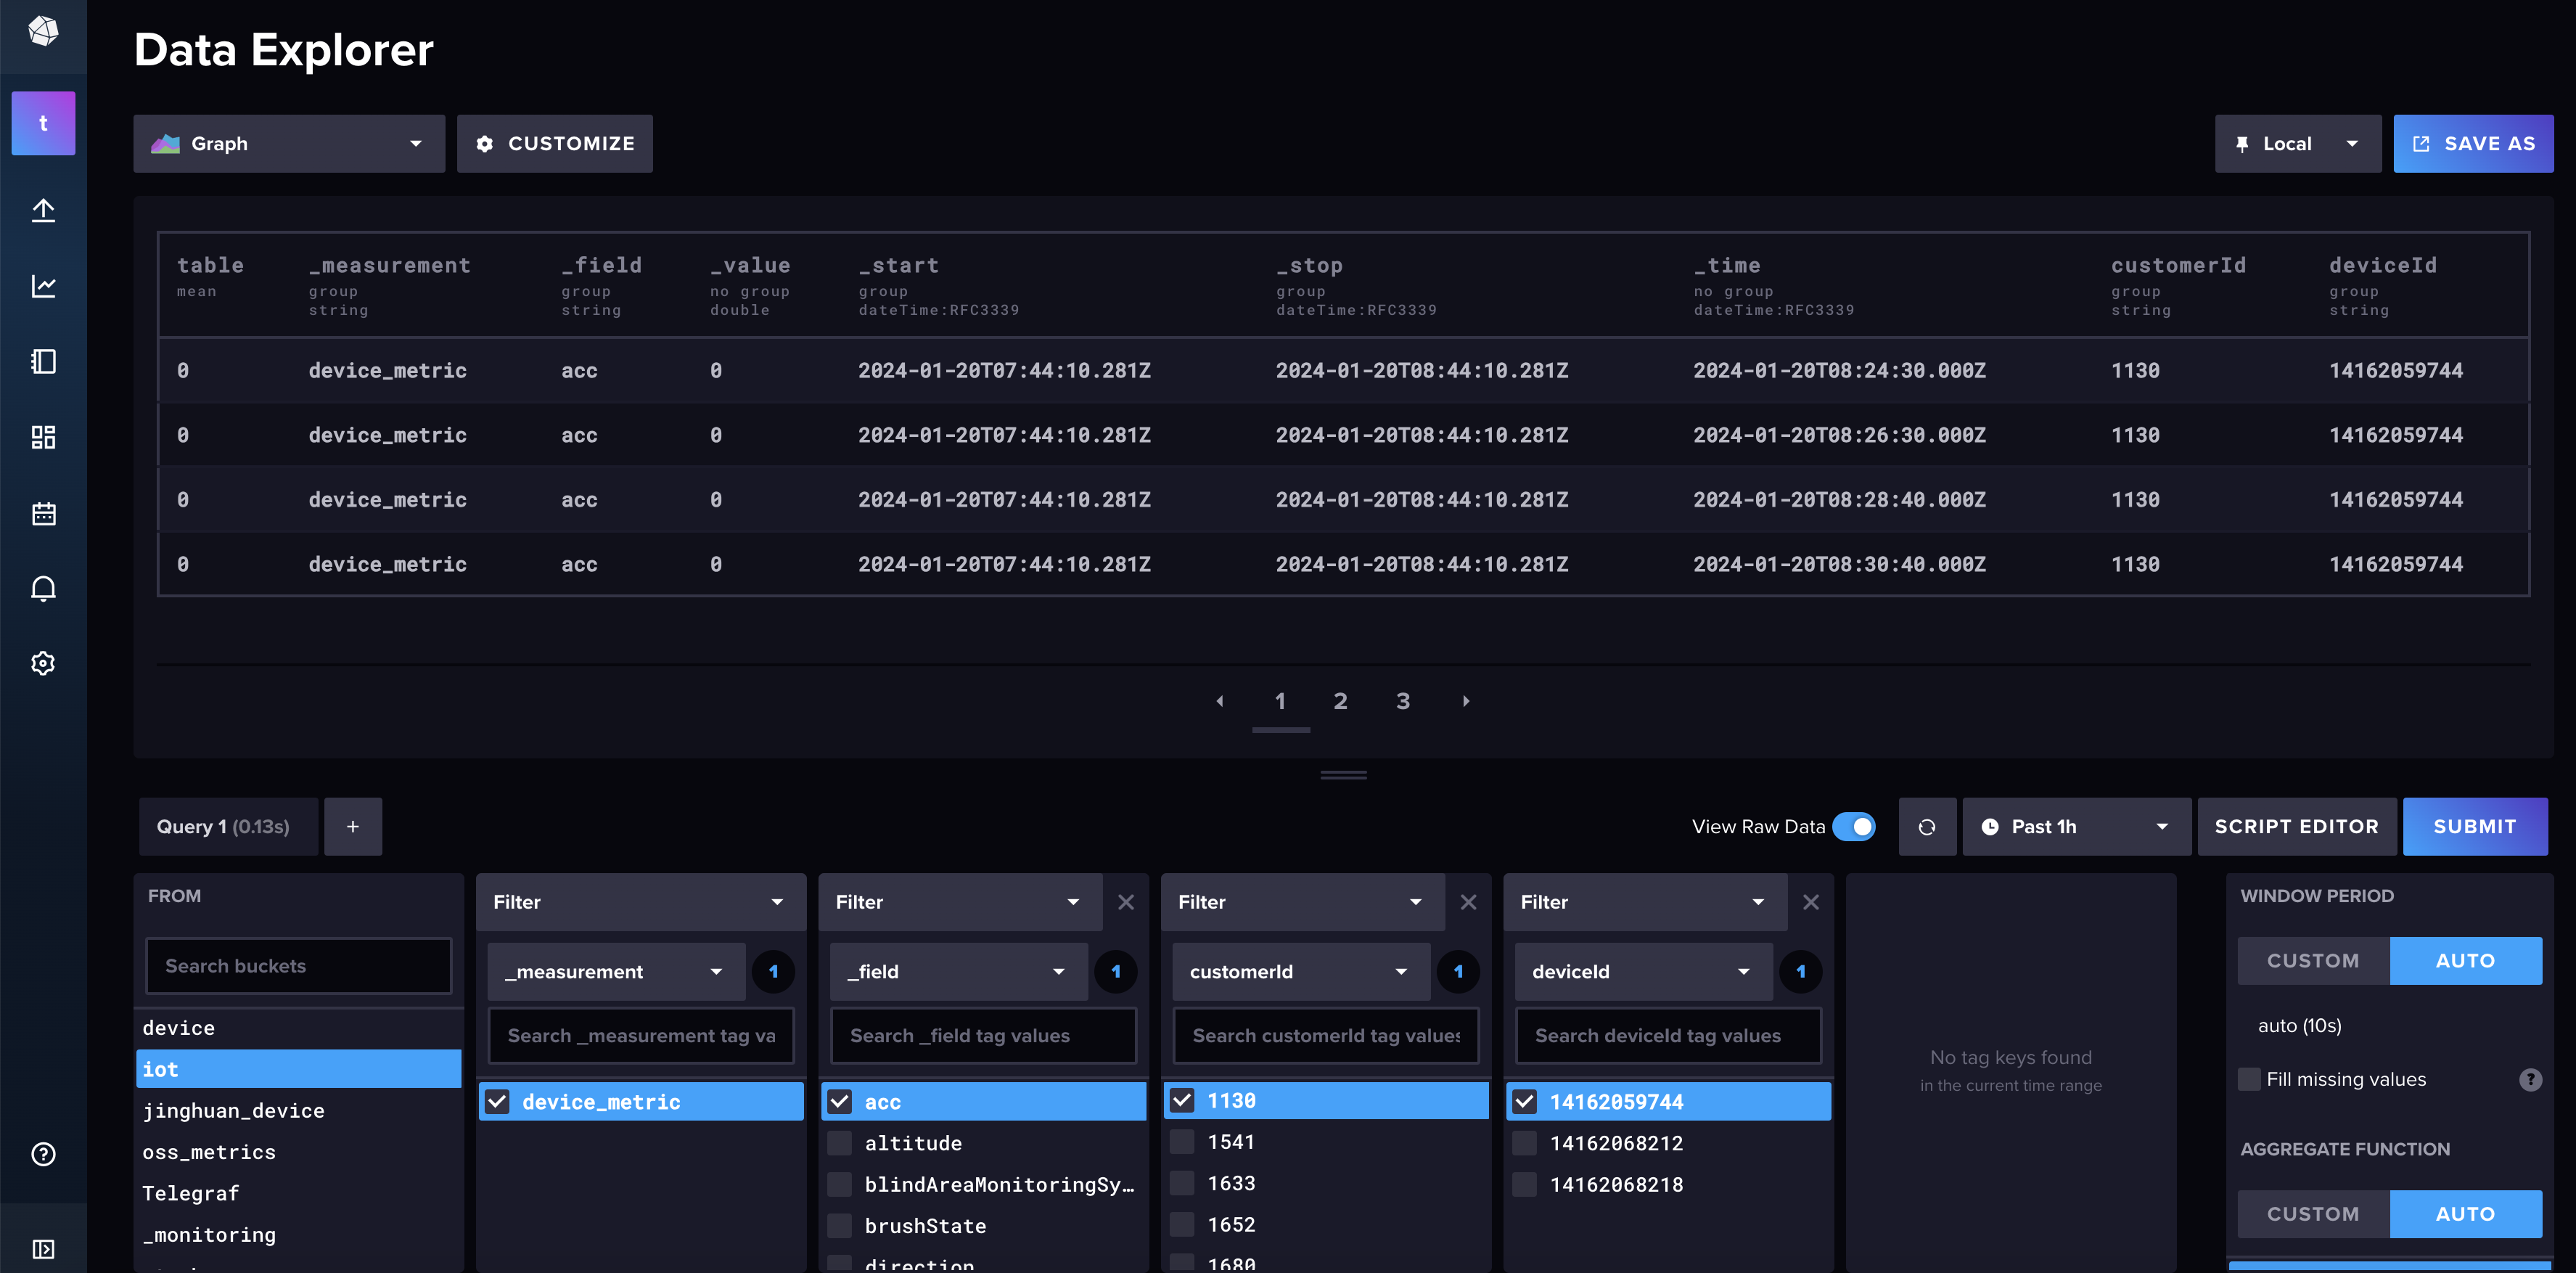This screenshot has width=2576, height=1273.
Task: Open Settings gear icon in sidebar
Action: (x=43, y=663)
